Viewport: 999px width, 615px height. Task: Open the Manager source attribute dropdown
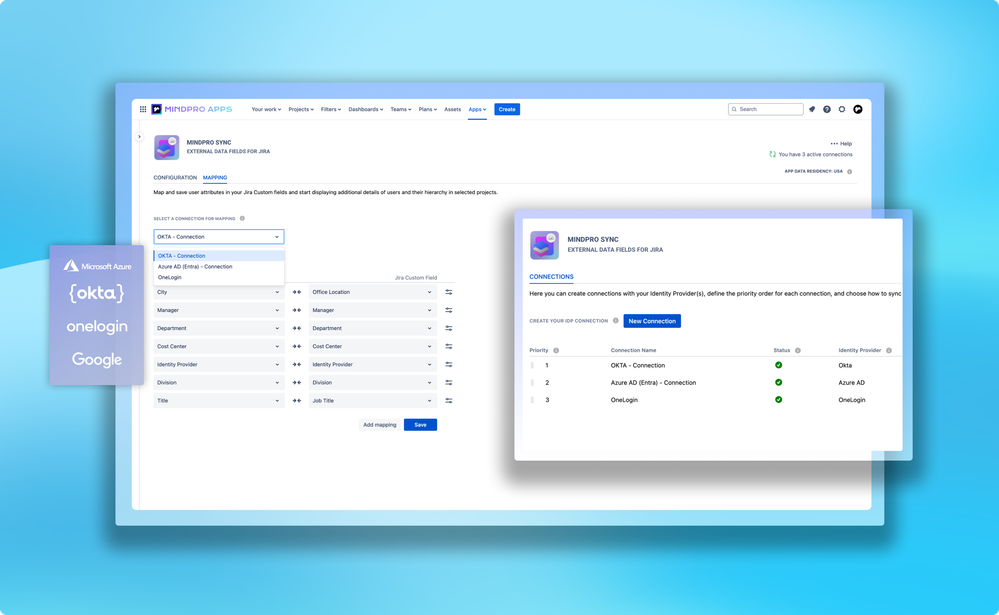coord(219,310)
